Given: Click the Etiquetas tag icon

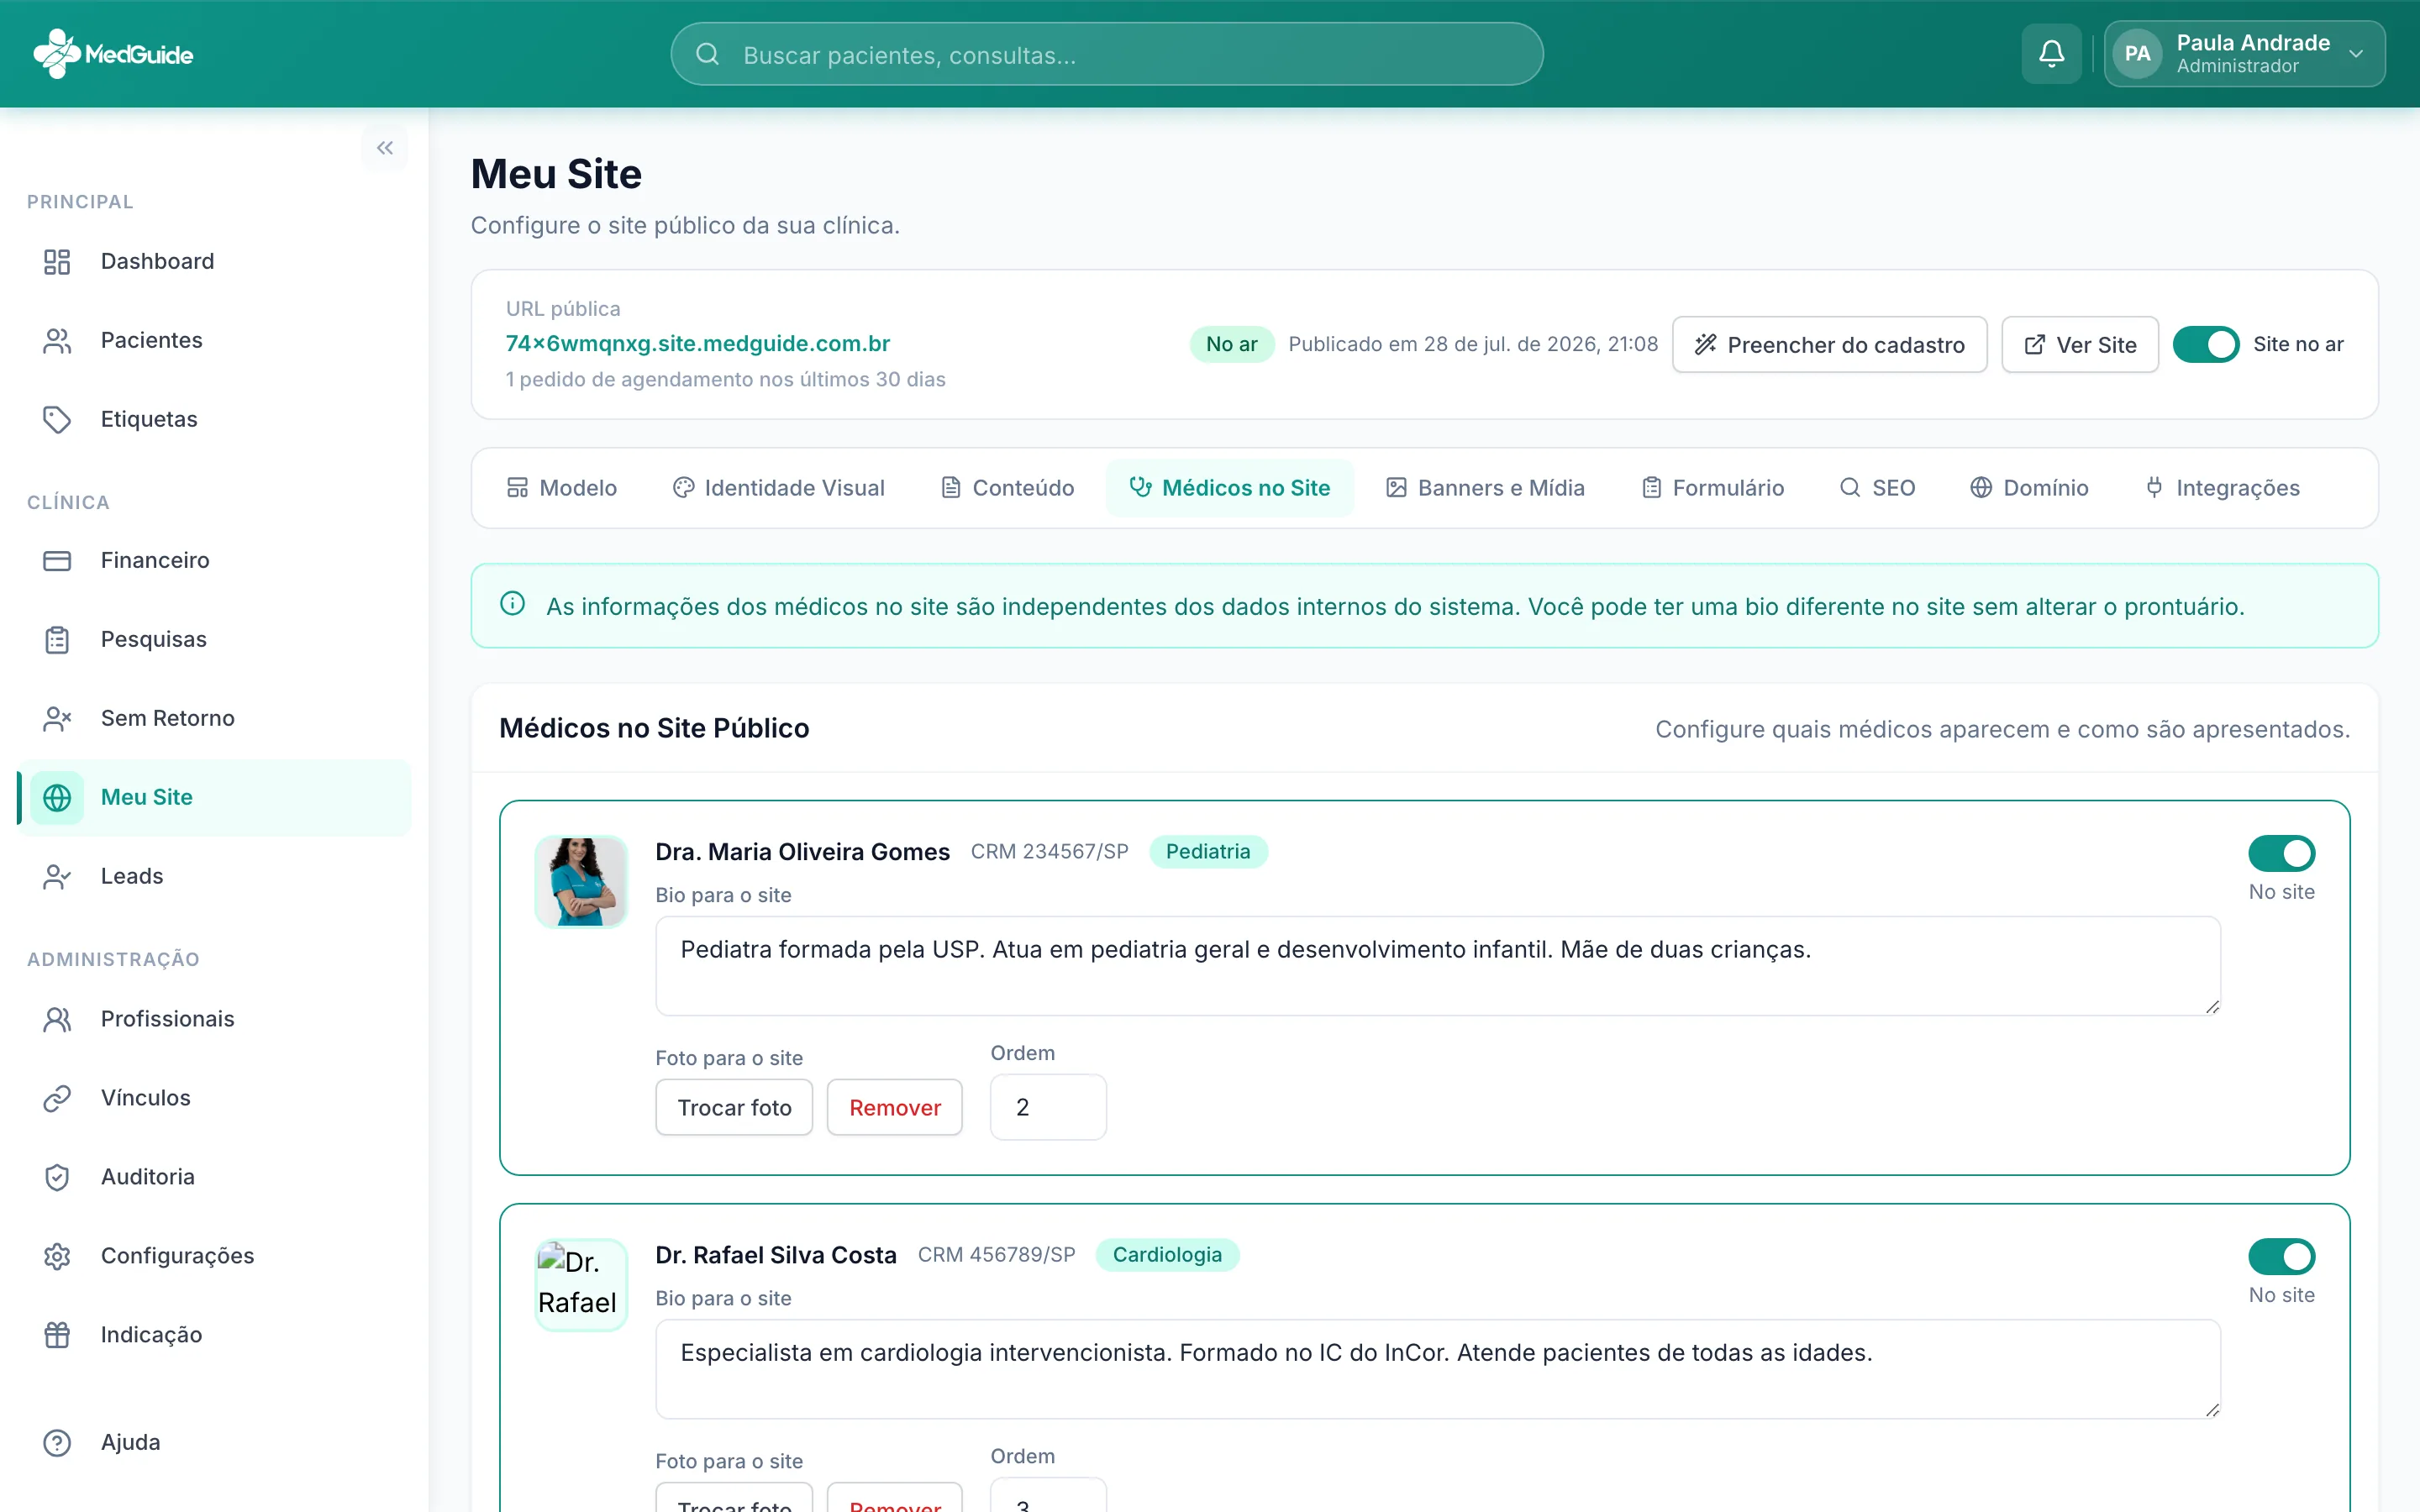Looking at the screenshot, I should coord(57,420).
